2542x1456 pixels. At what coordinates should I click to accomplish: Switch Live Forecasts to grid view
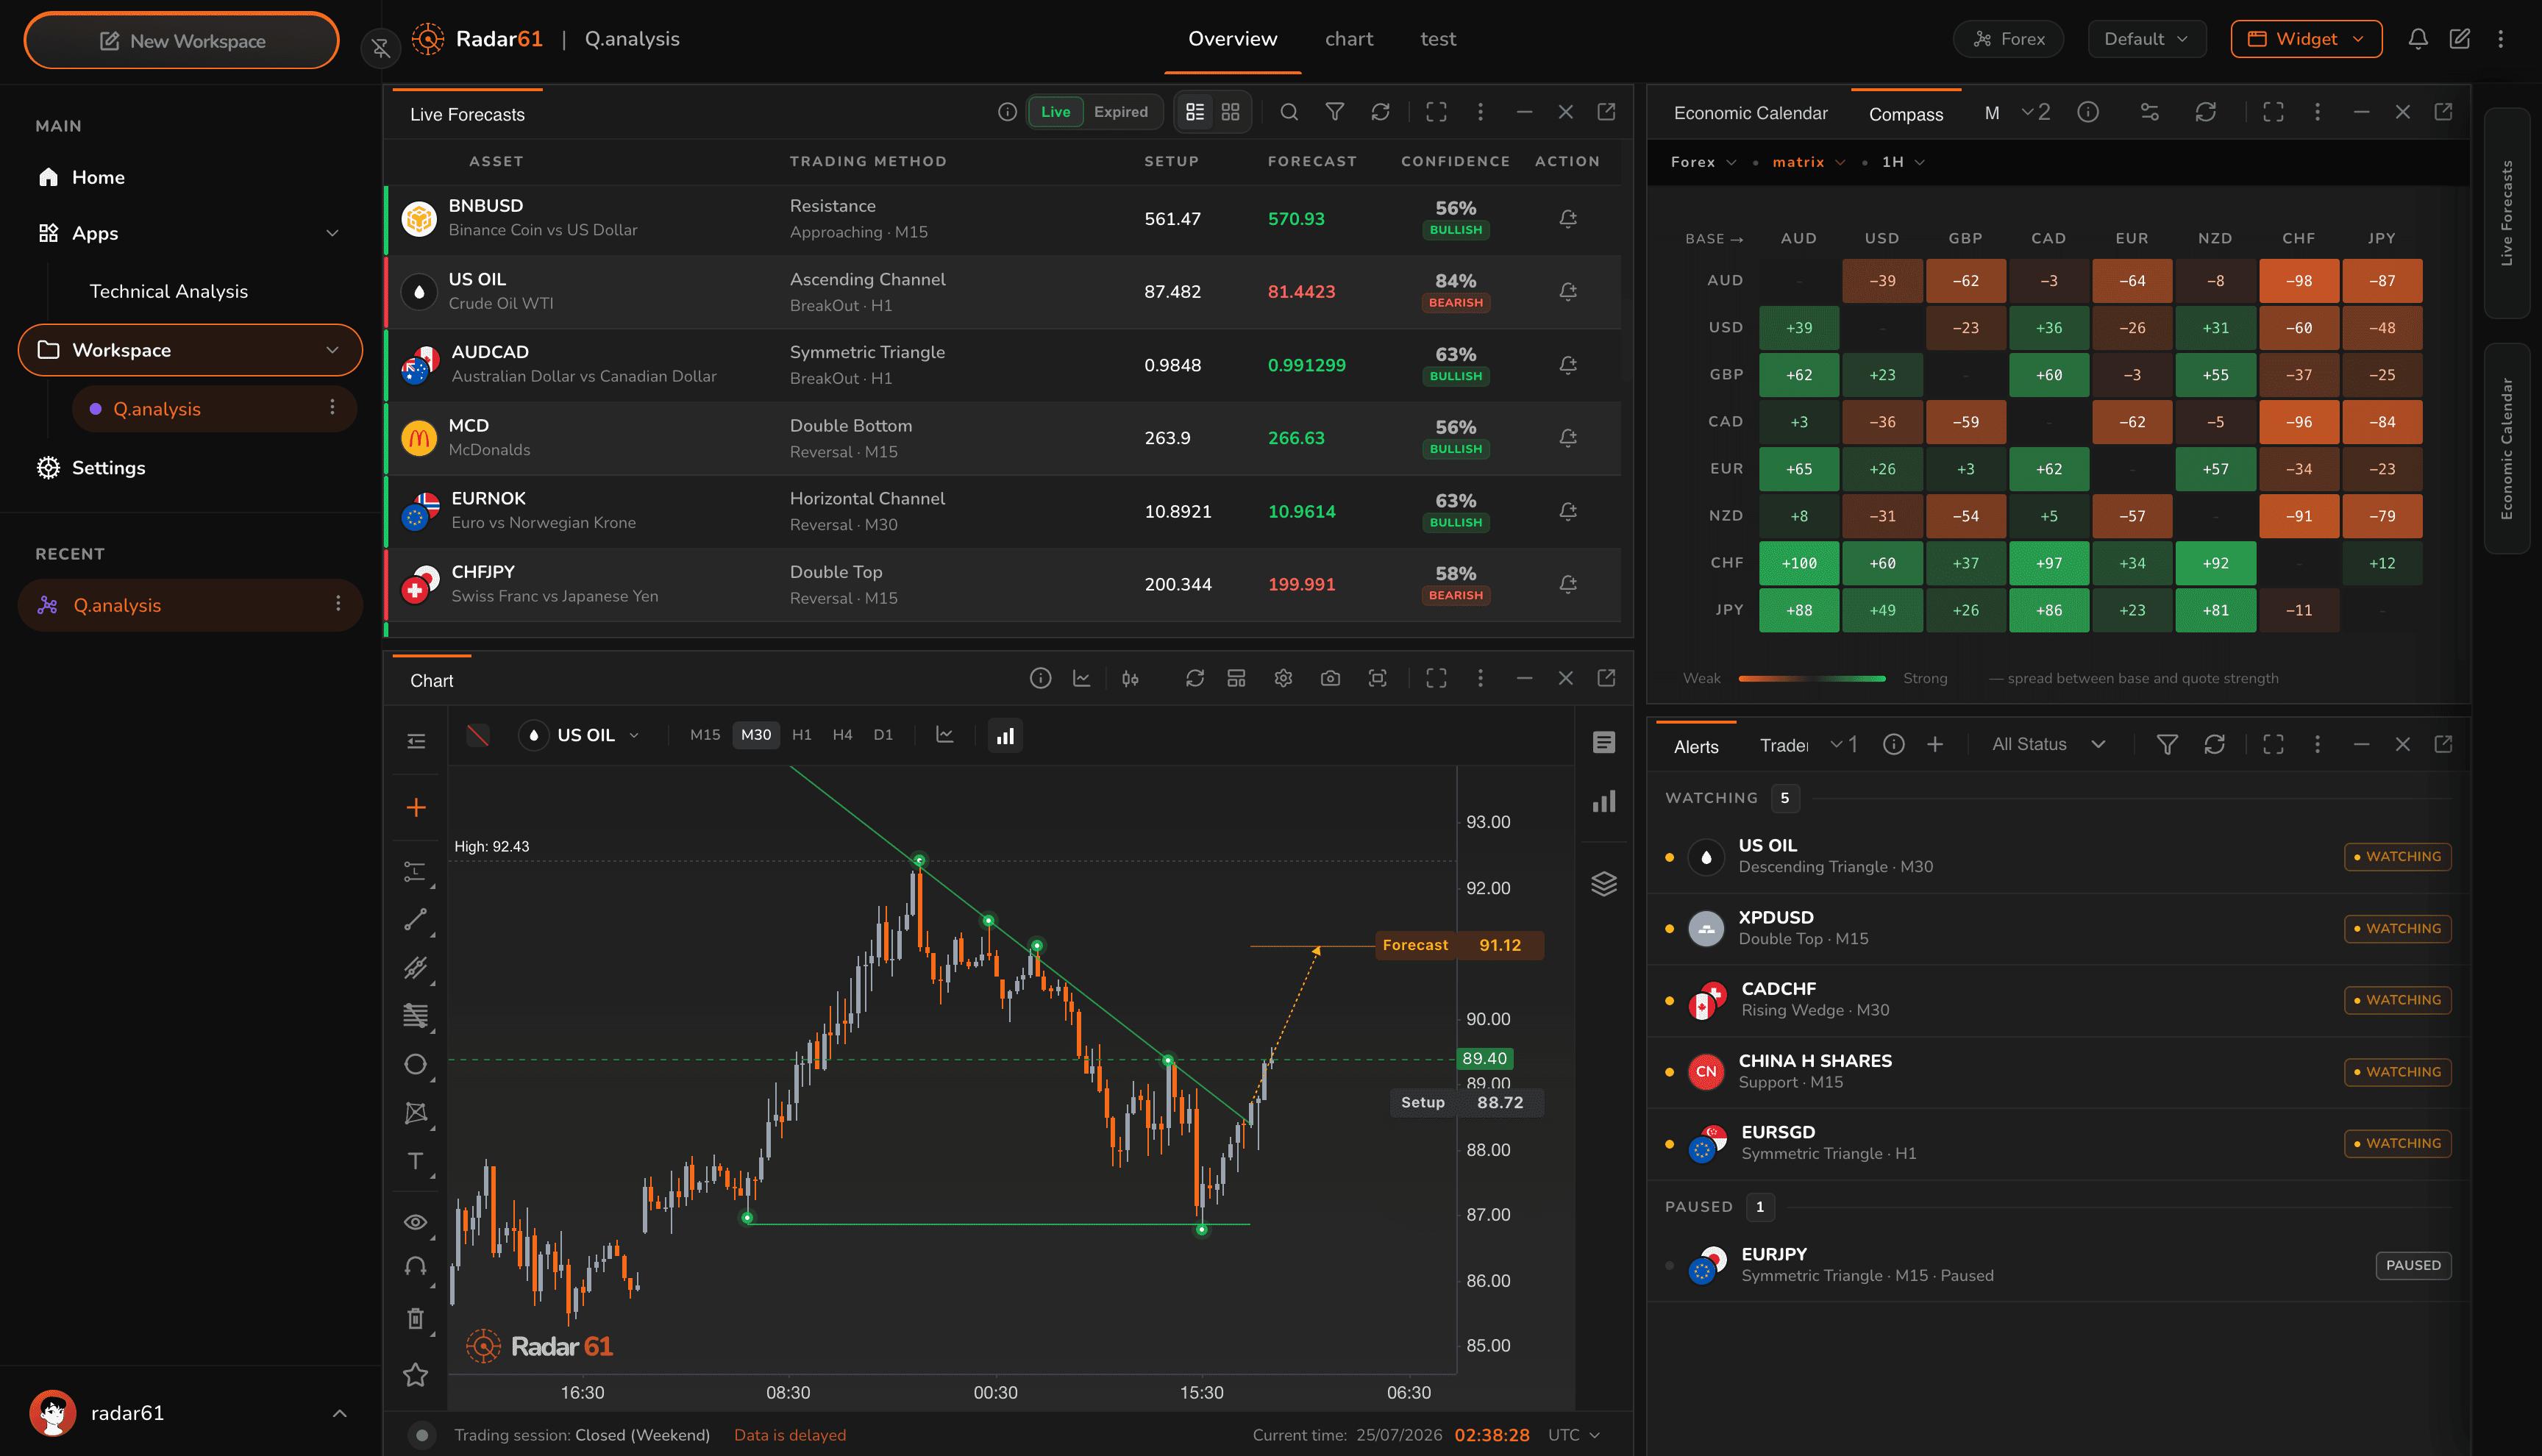(x=1230, y=112)
